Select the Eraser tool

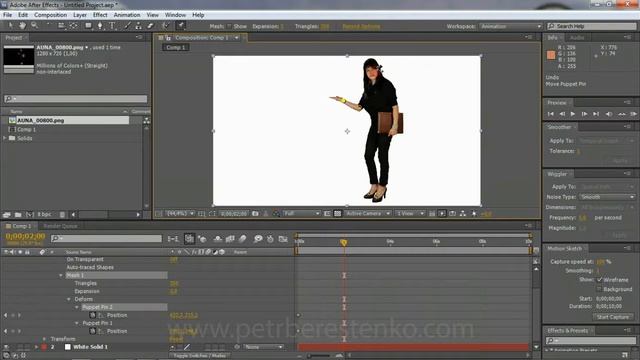point(150,26)
